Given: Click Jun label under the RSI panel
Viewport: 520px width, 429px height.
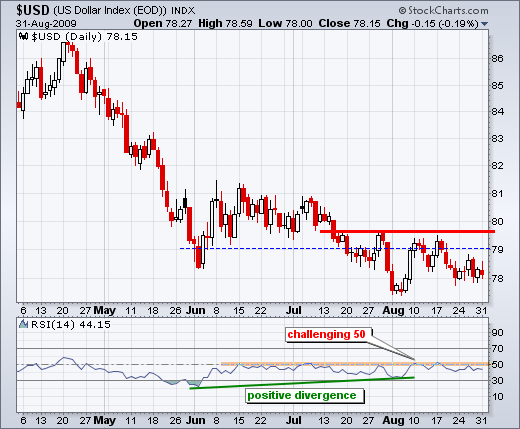Looking at the screenshot, I should coord(196,421).
